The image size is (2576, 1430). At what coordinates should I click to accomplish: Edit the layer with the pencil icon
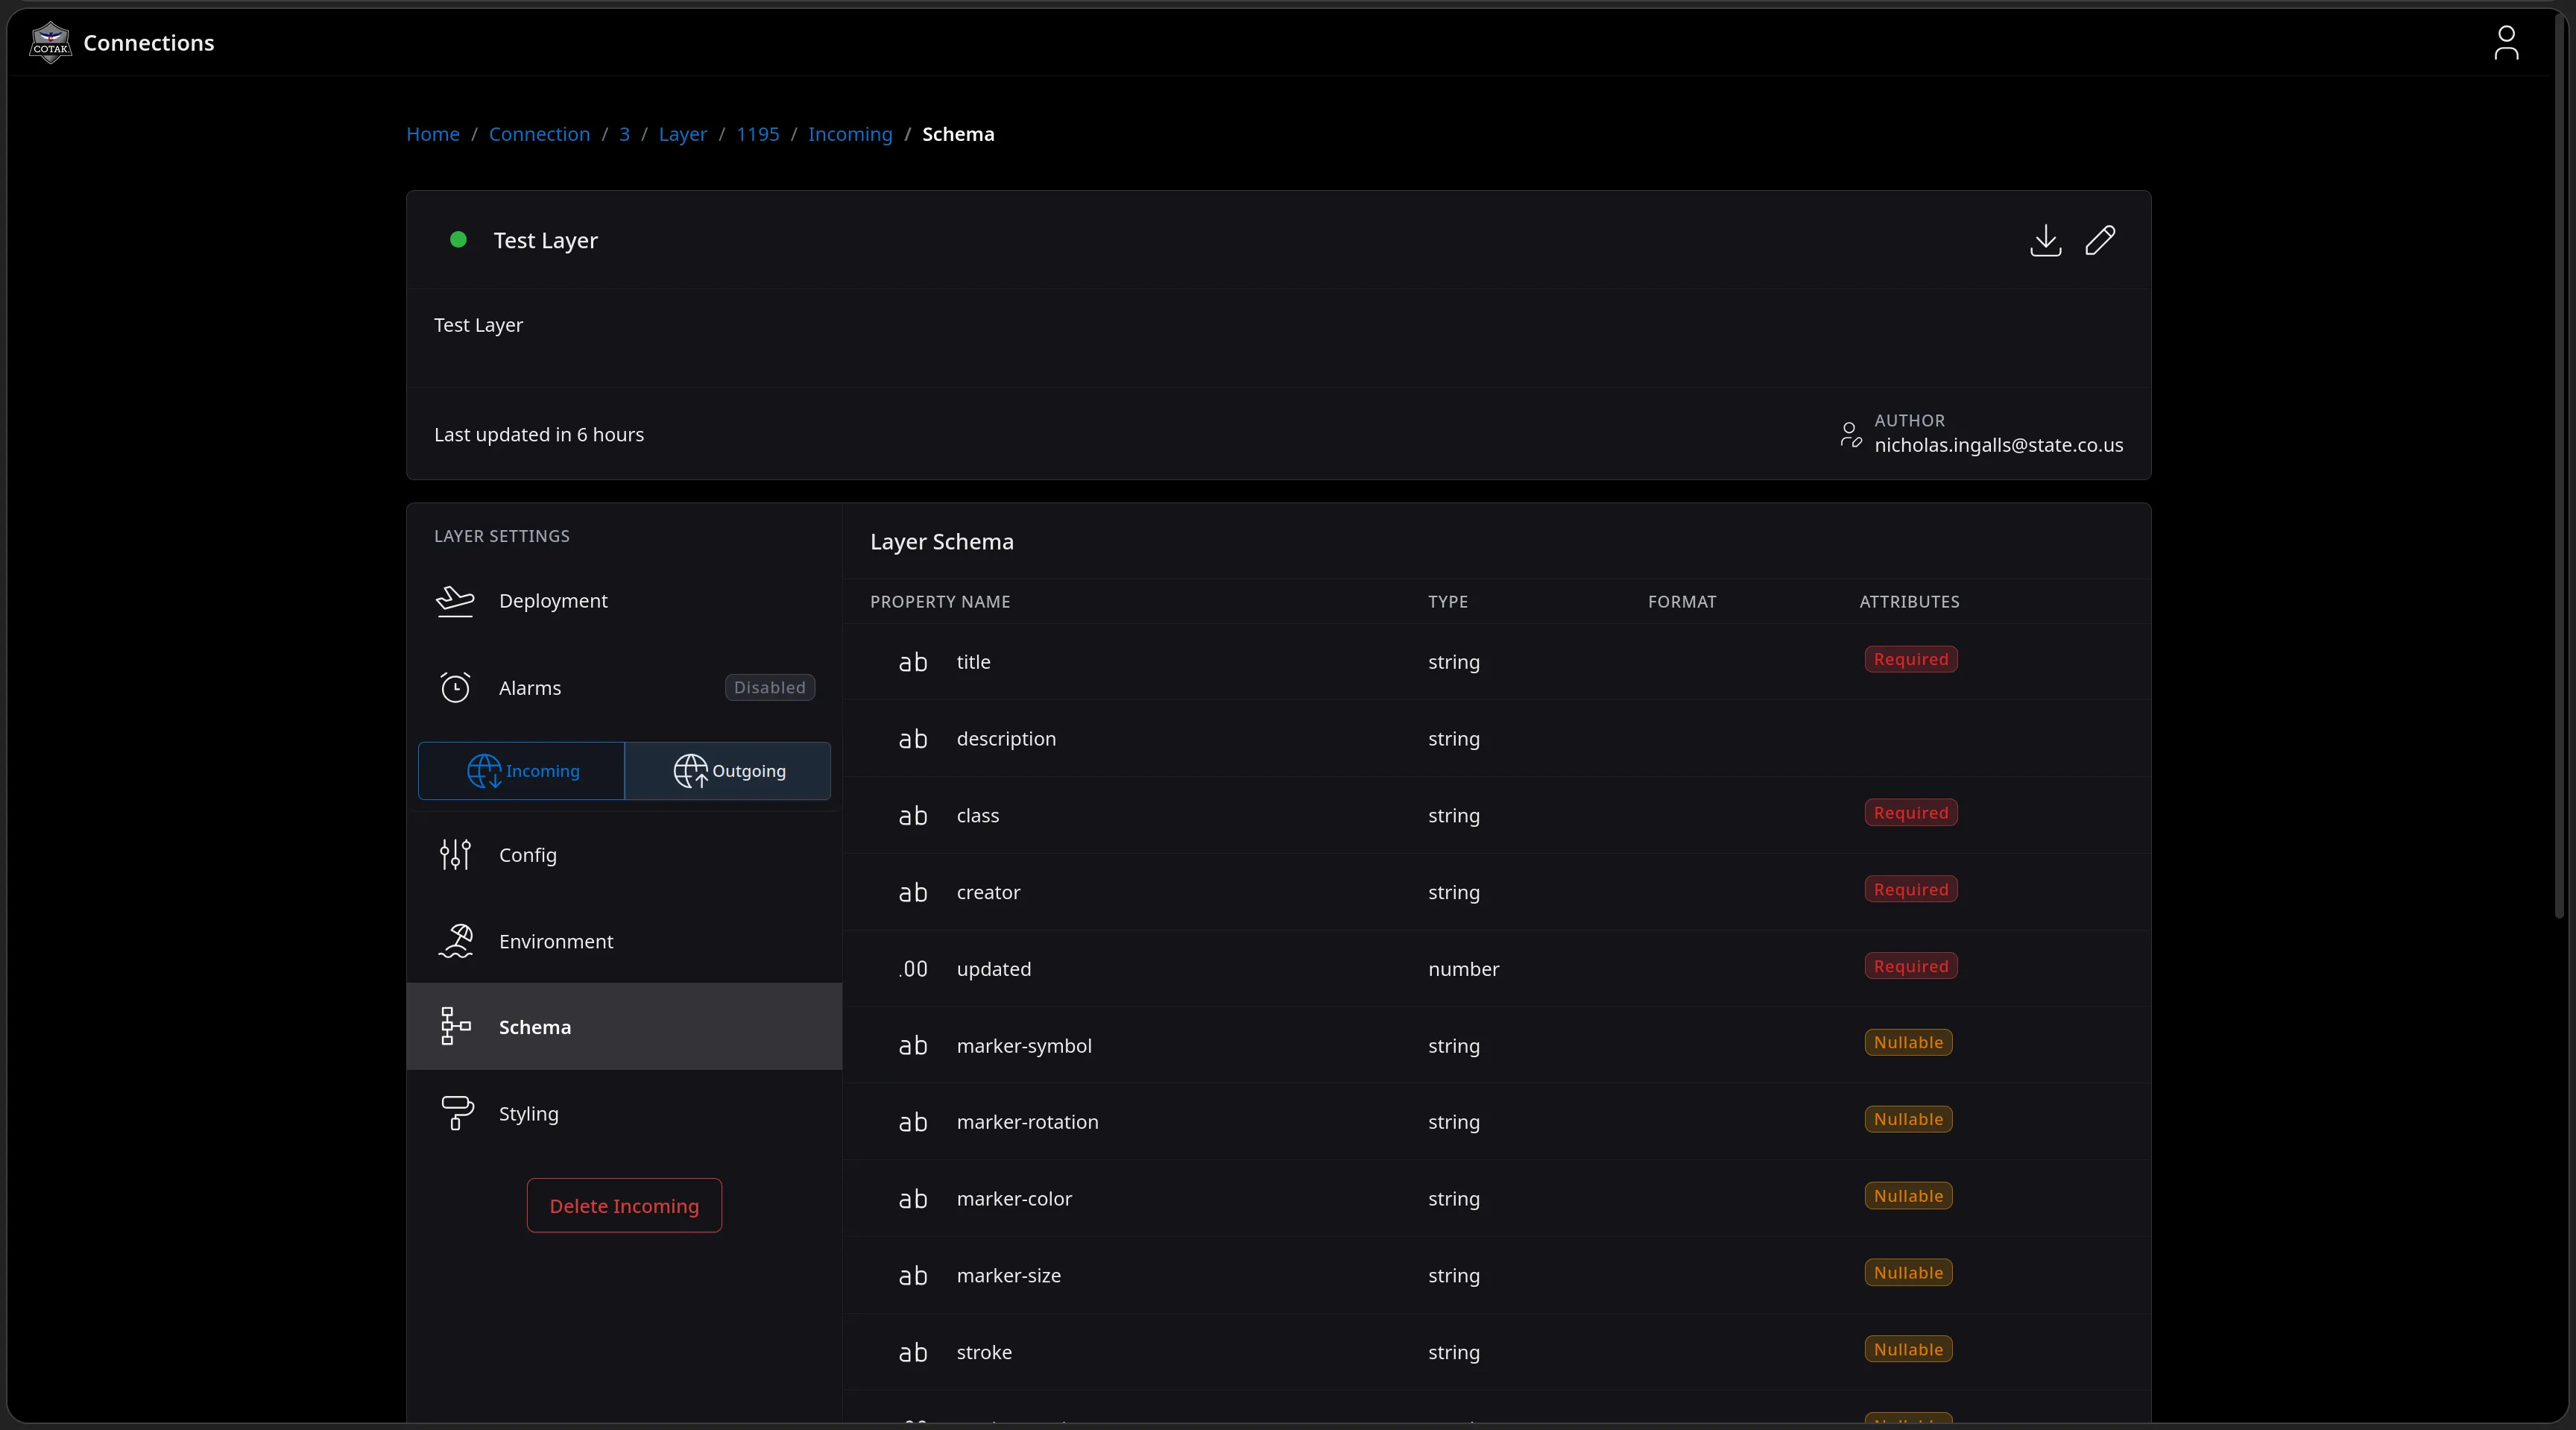point(2100,240)
